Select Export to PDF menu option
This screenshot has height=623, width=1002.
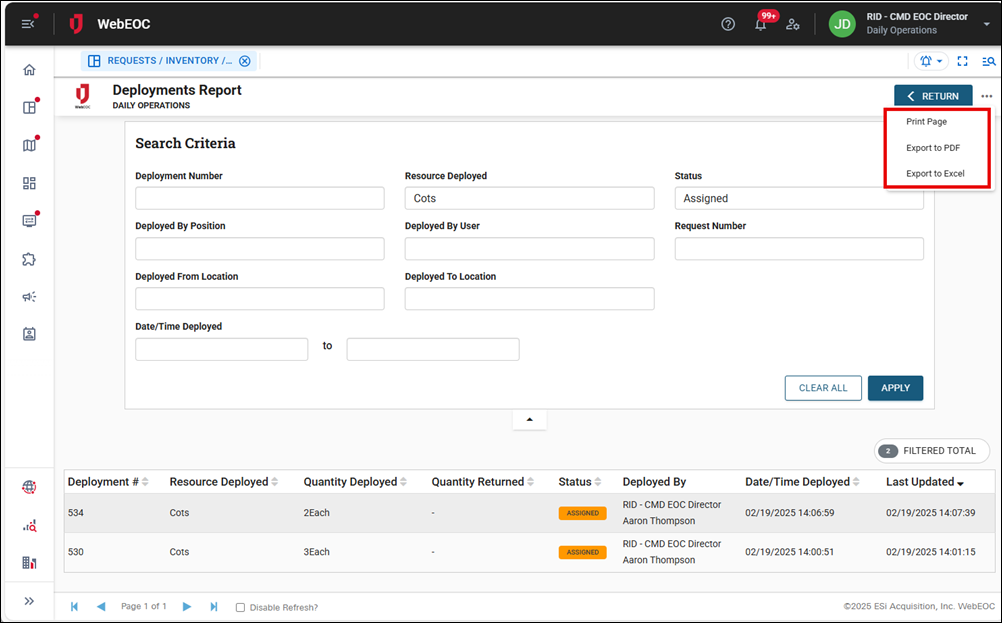(x=933, y=148)
